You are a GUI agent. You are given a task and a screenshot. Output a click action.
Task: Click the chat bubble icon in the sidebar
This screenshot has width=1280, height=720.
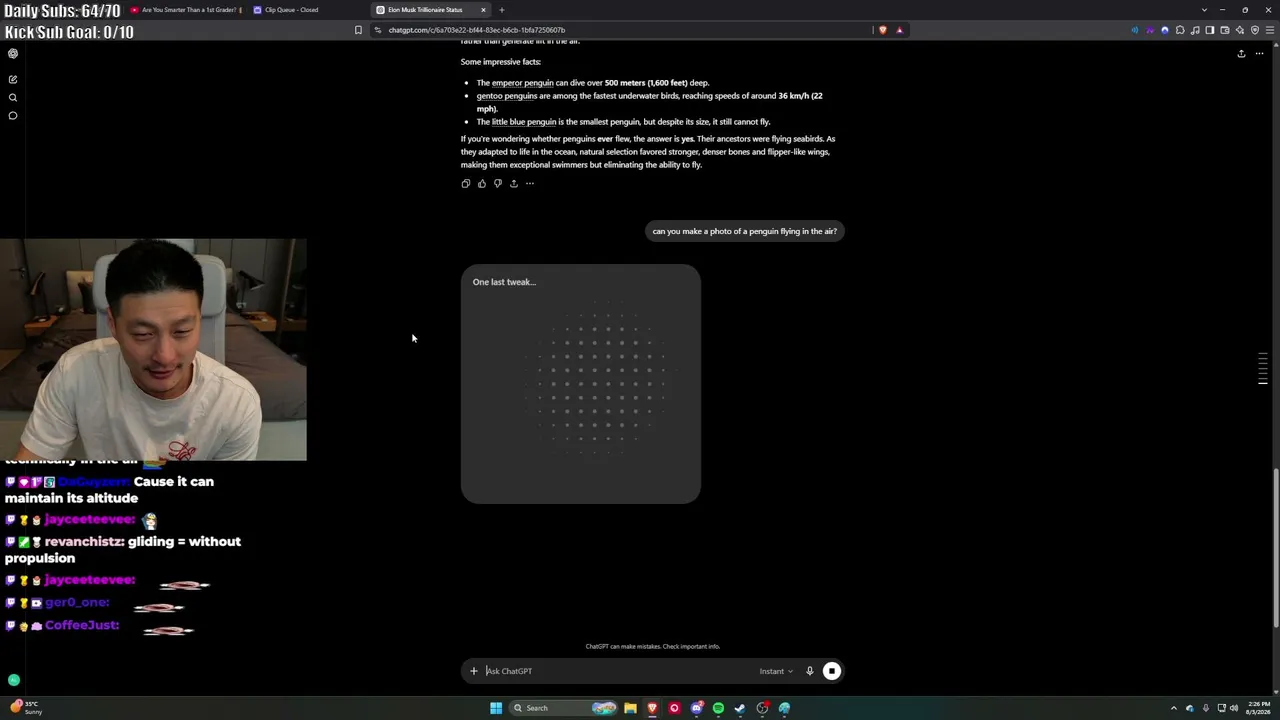tap(13, 116)
